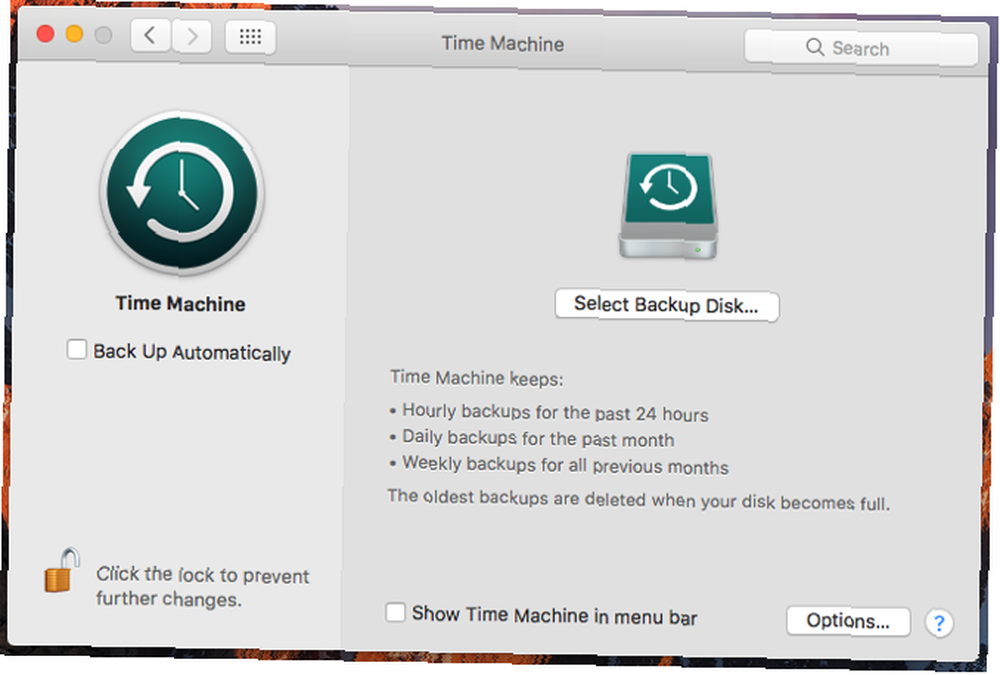Viewport: 1000px width, 675px height.
Task: Click 'Hourly backups for the past 24 hours'
Action: (555, 413)
